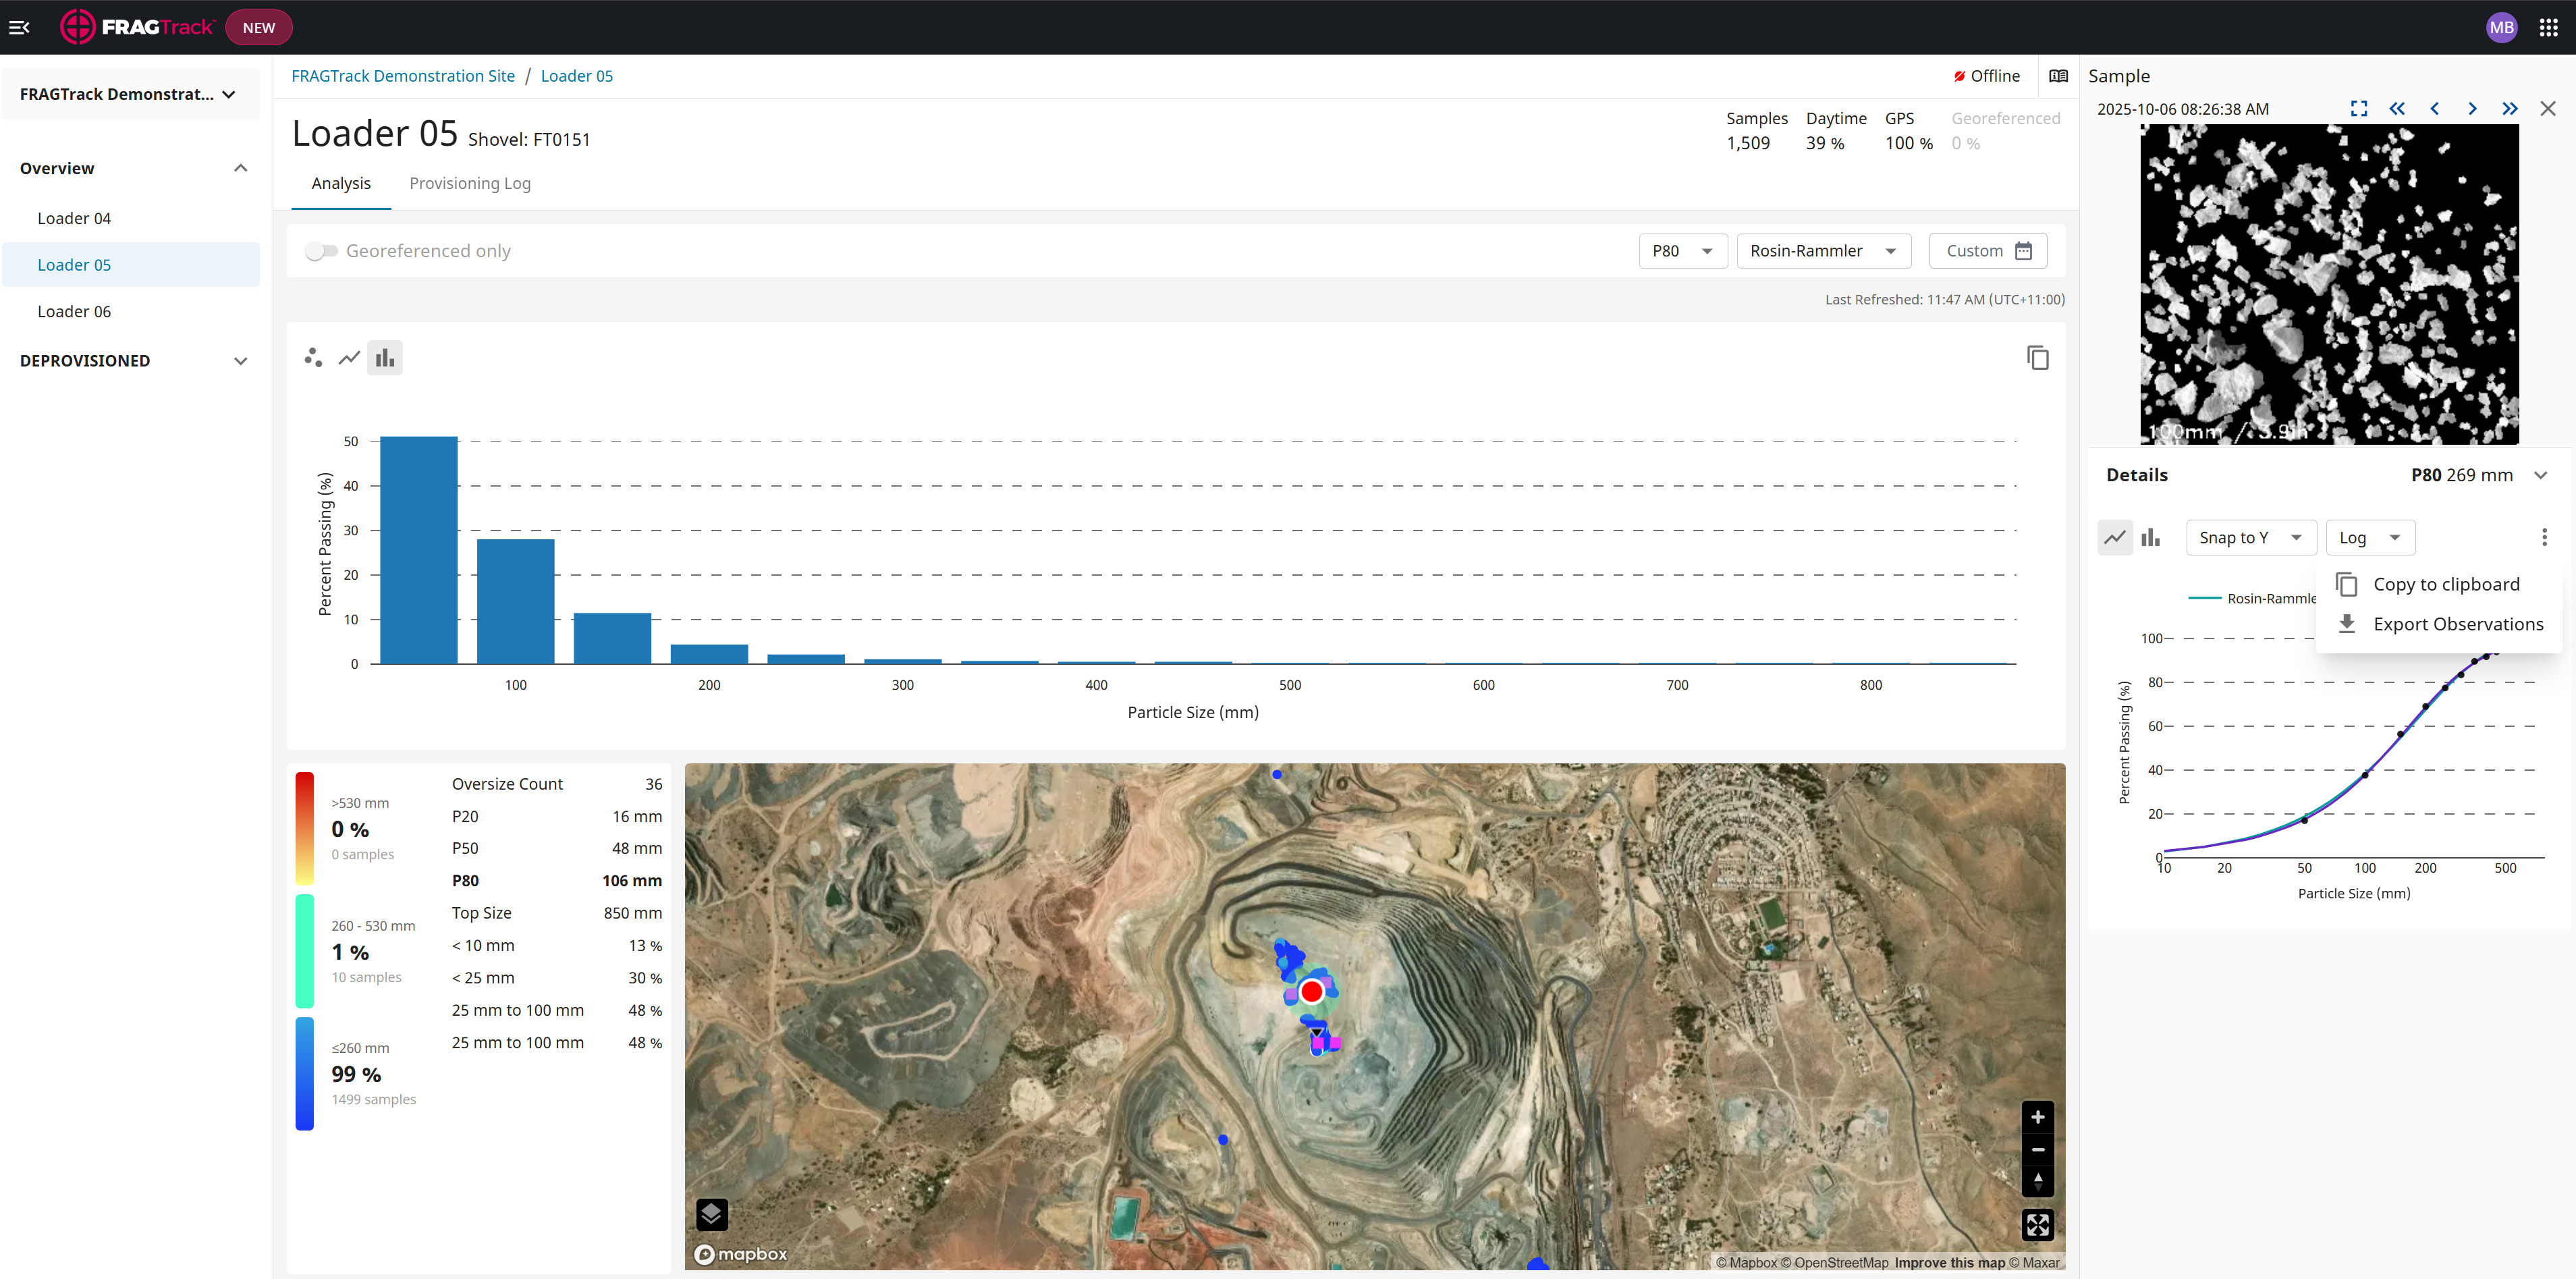Close the Sample panel
Viewport: 2576px width, 1279px height.
tap(2548, 109)
